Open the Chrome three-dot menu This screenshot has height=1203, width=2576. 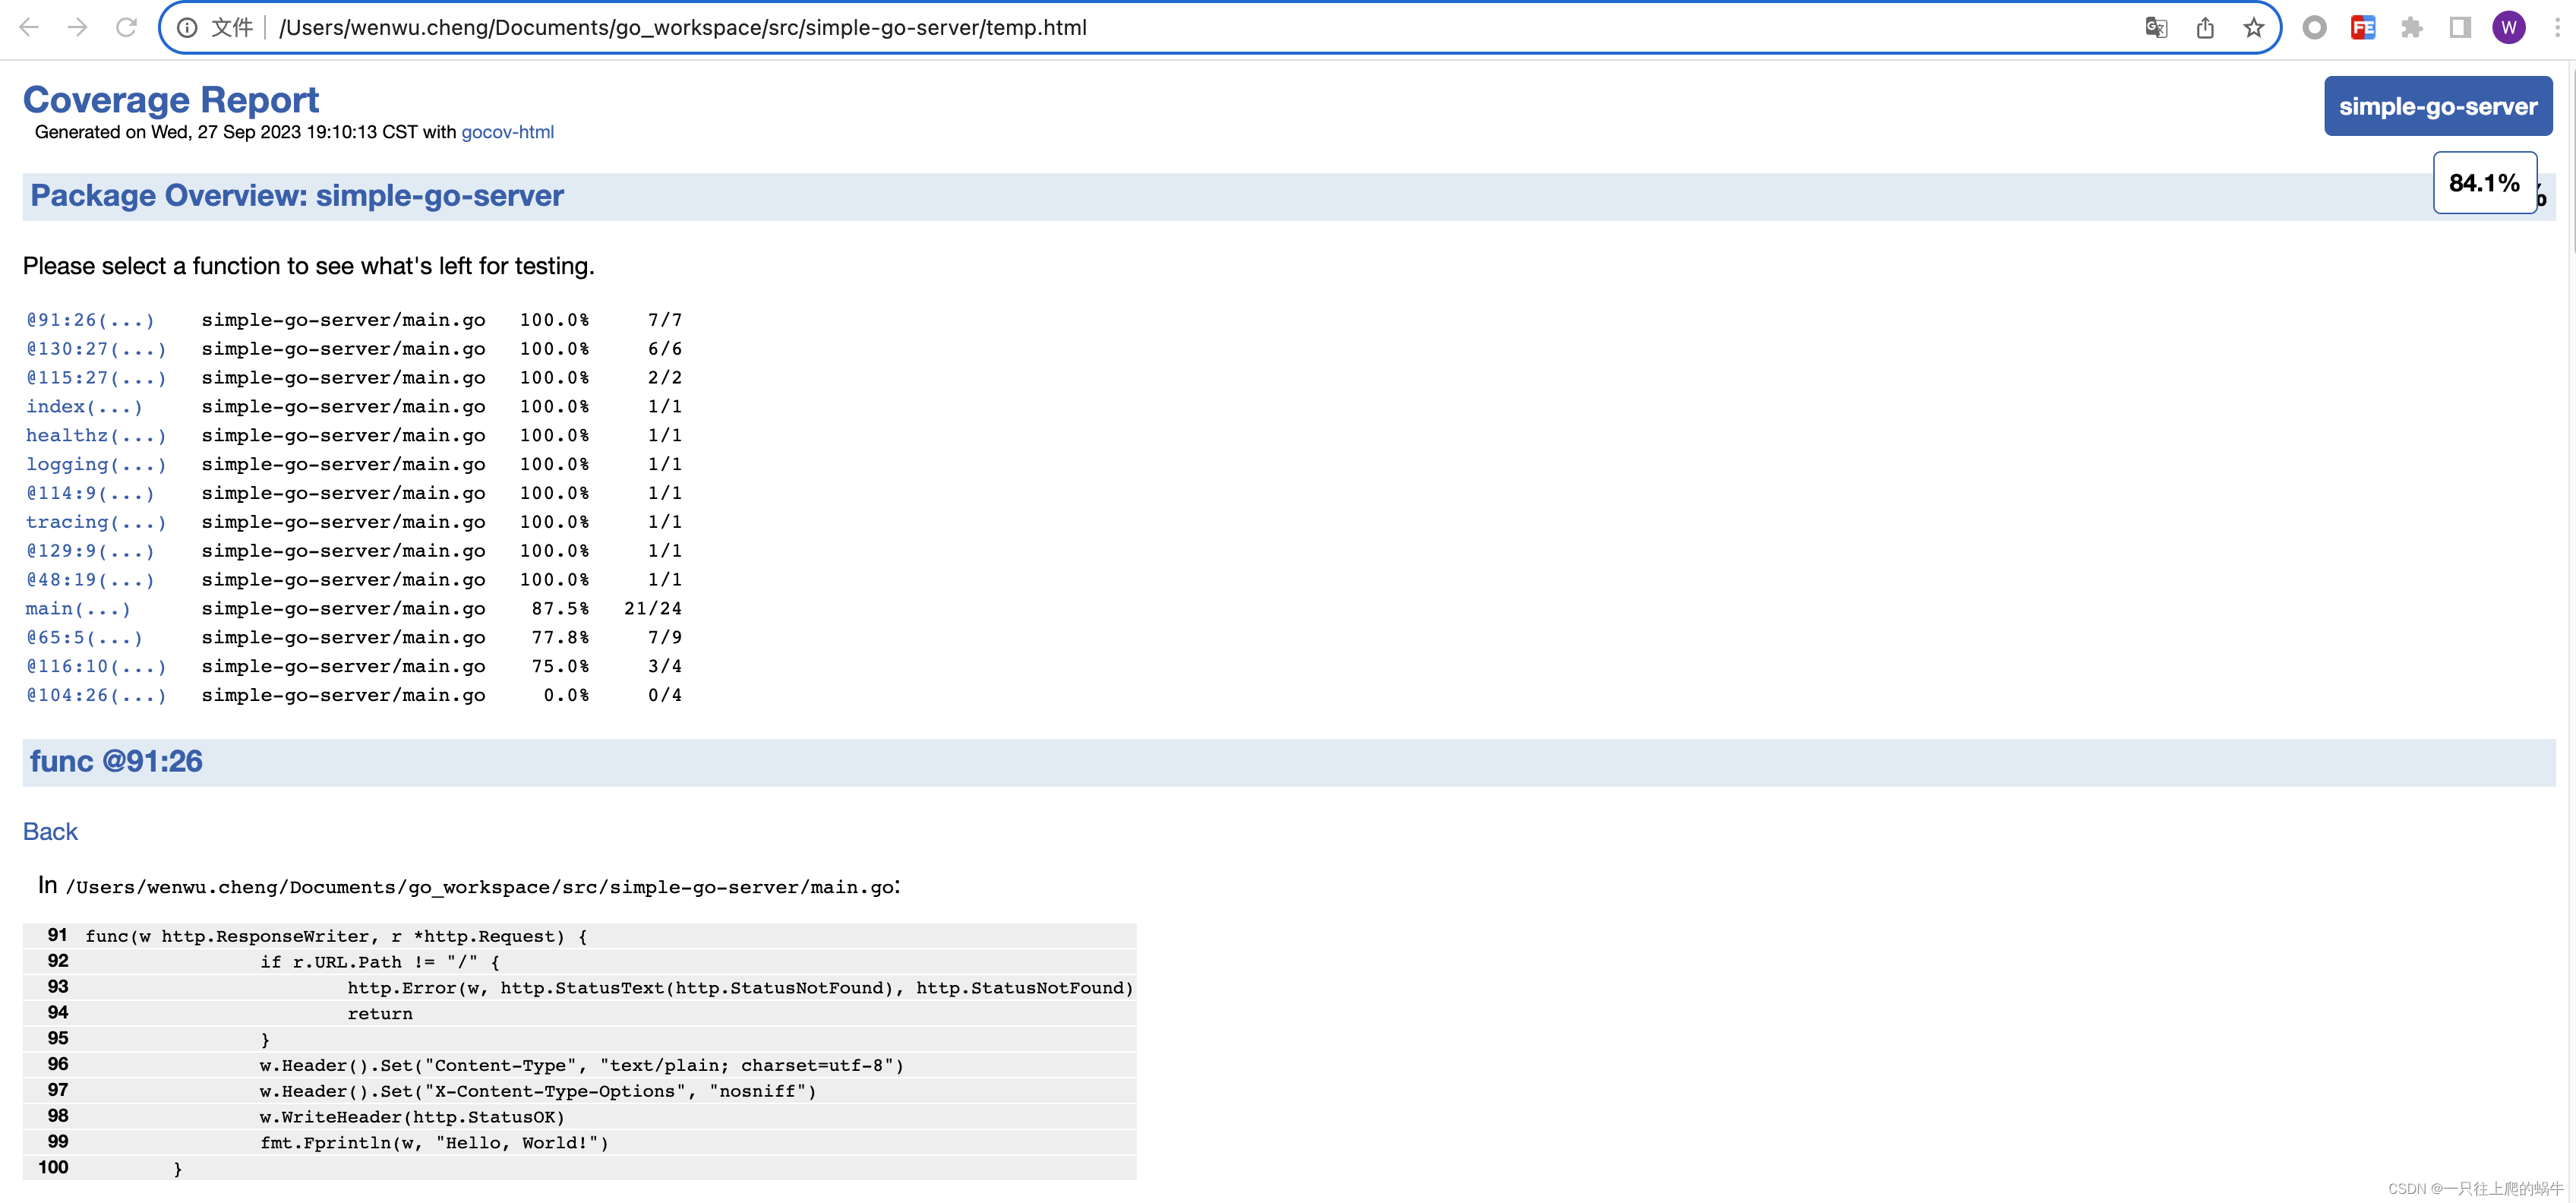[2557, 27]
